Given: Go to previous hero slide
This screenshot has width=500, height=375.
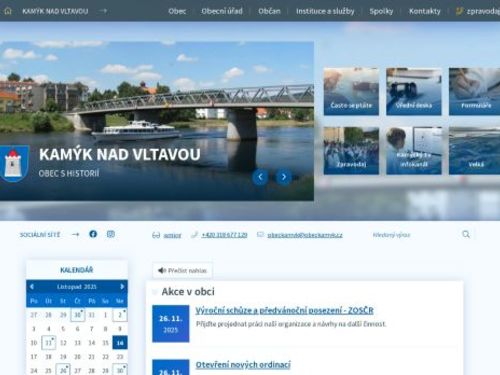Looking at the screenshot, I should tap(260, 177).
